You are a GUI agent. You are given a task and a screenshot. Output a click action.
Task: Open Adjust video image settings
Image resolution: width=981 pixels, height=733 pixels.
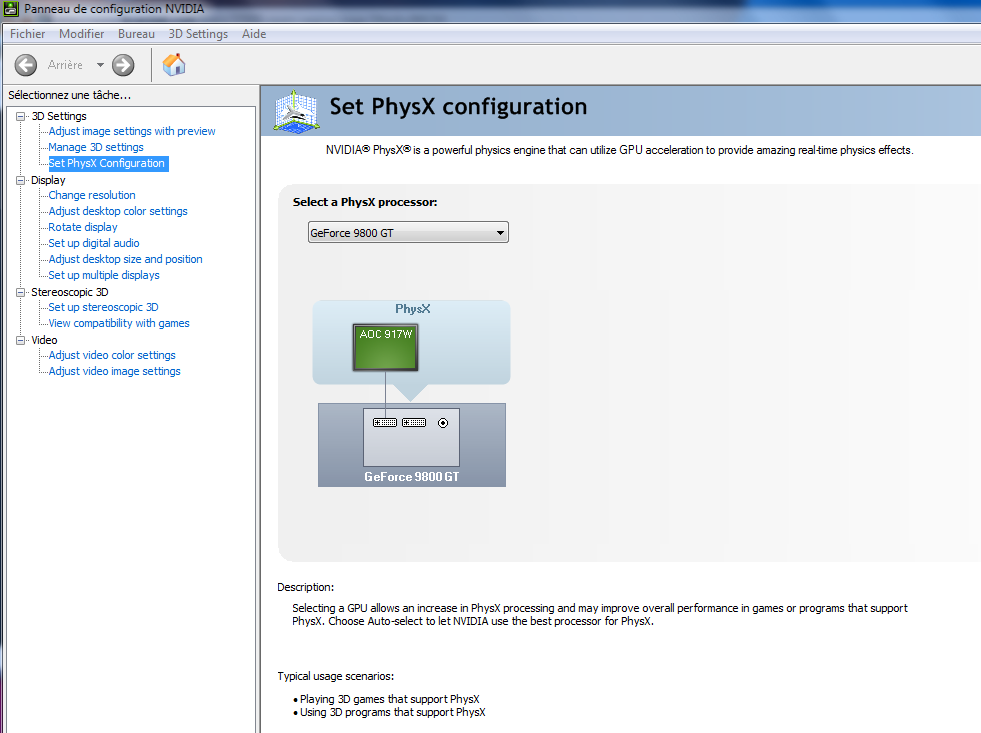114,371
